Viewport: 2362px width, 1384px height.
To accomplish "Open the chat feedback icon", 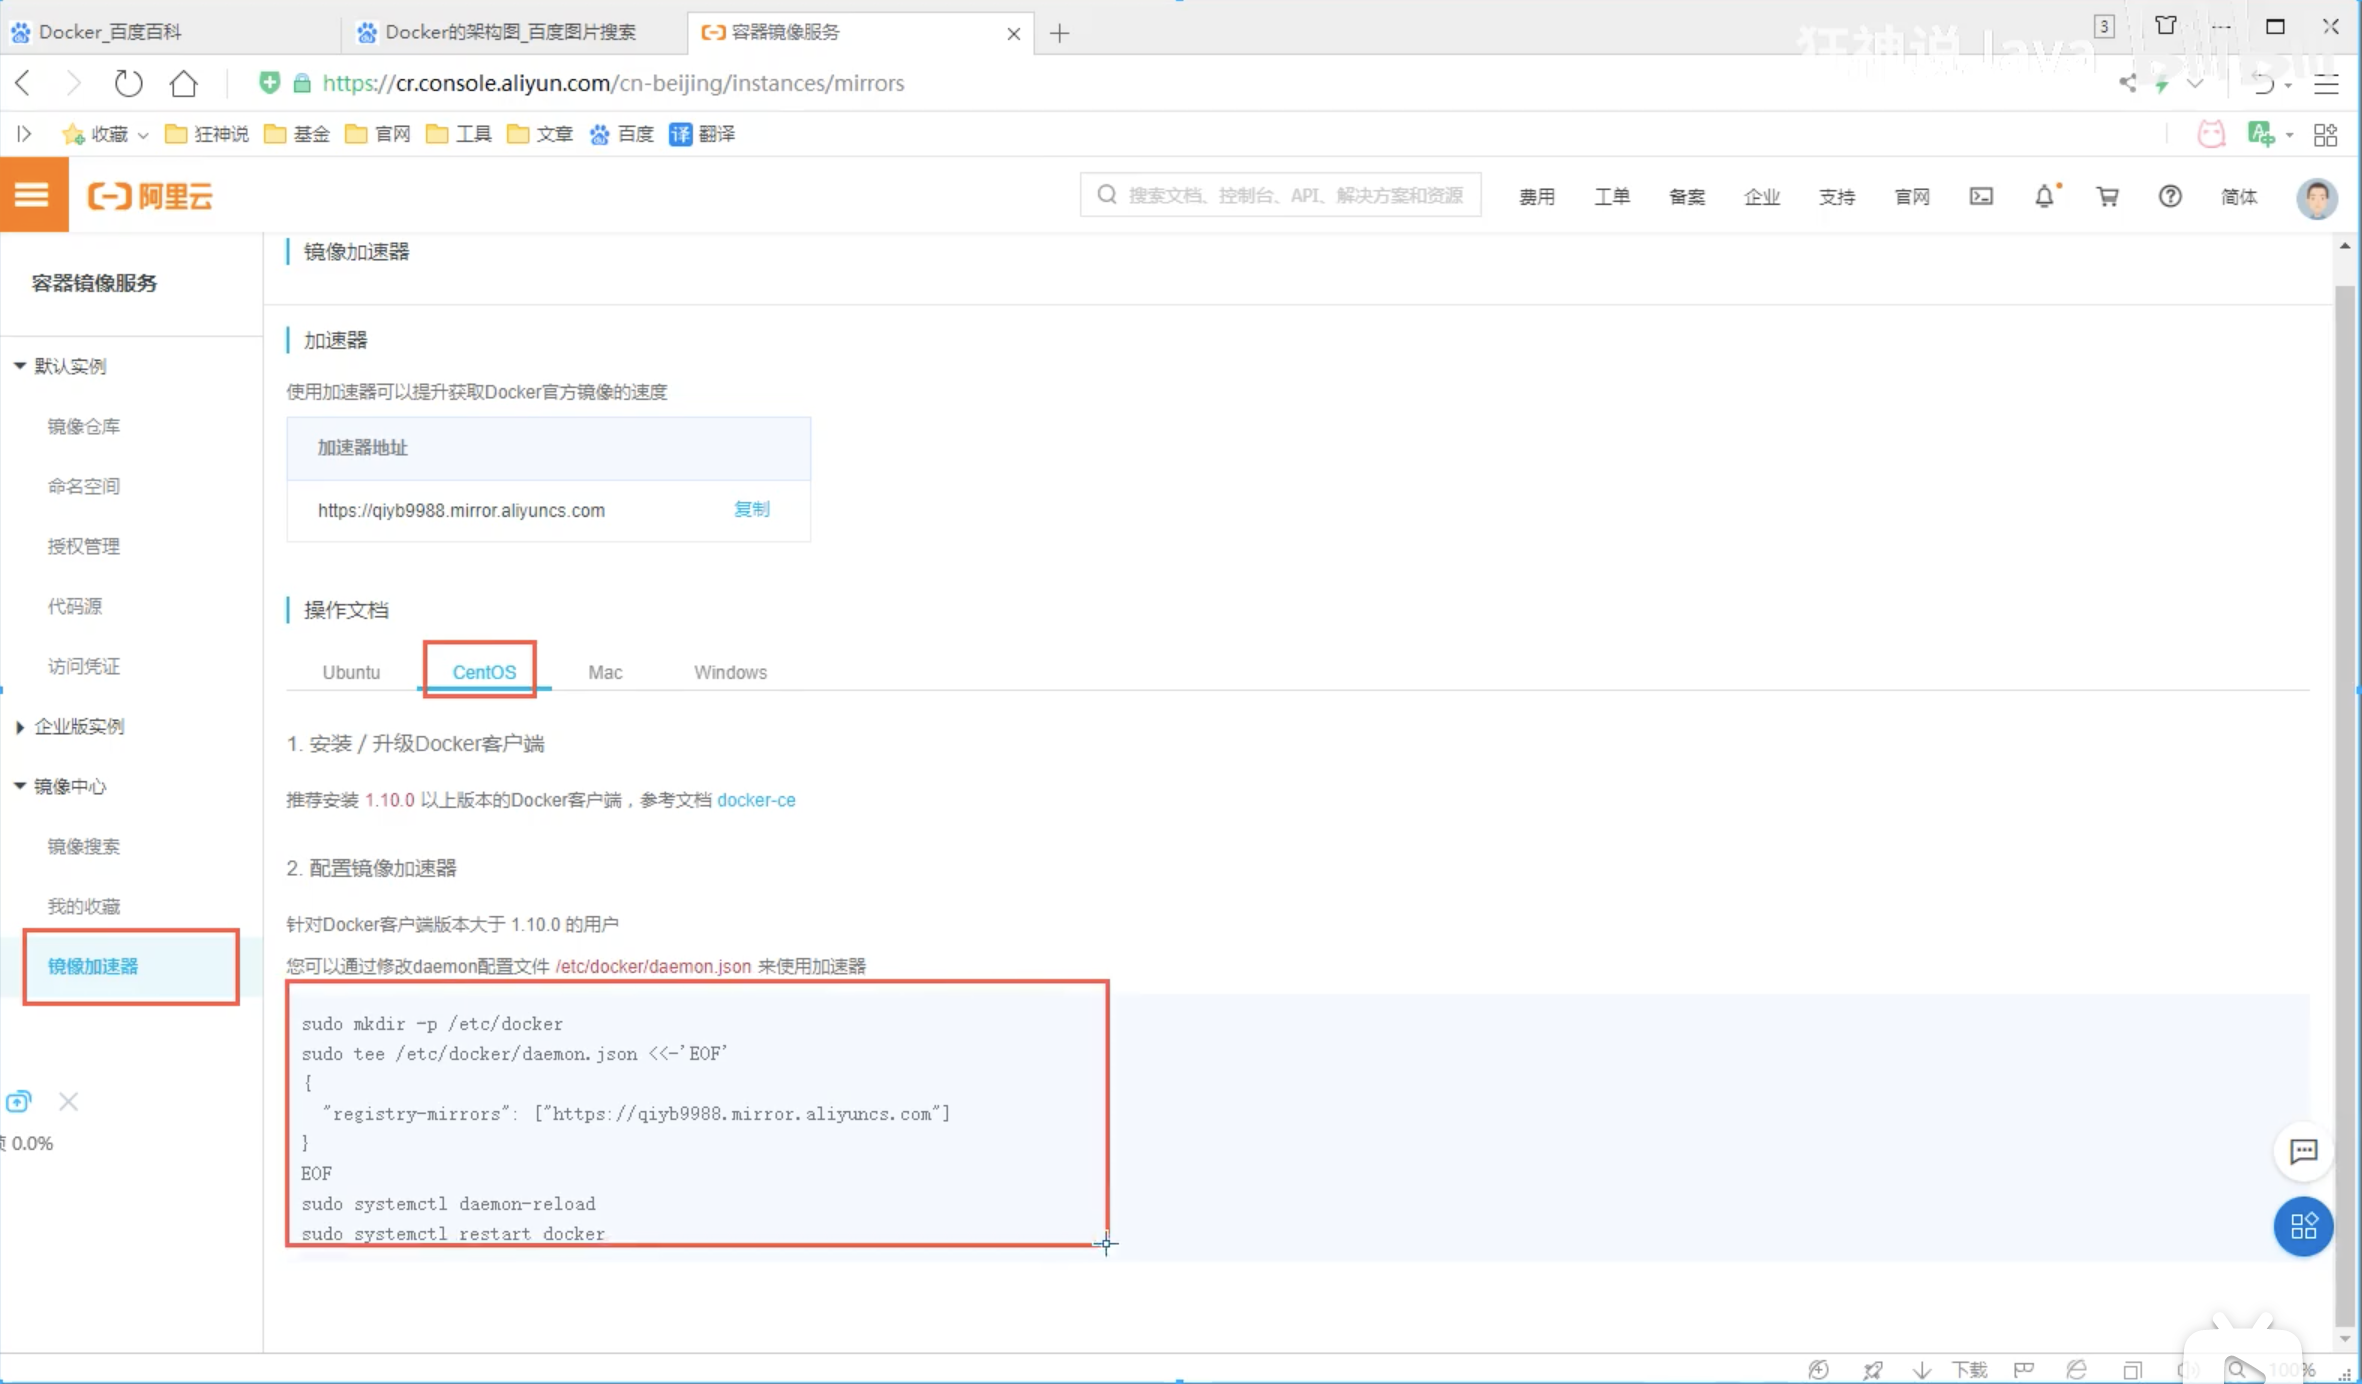I will pos(2303,1151).
